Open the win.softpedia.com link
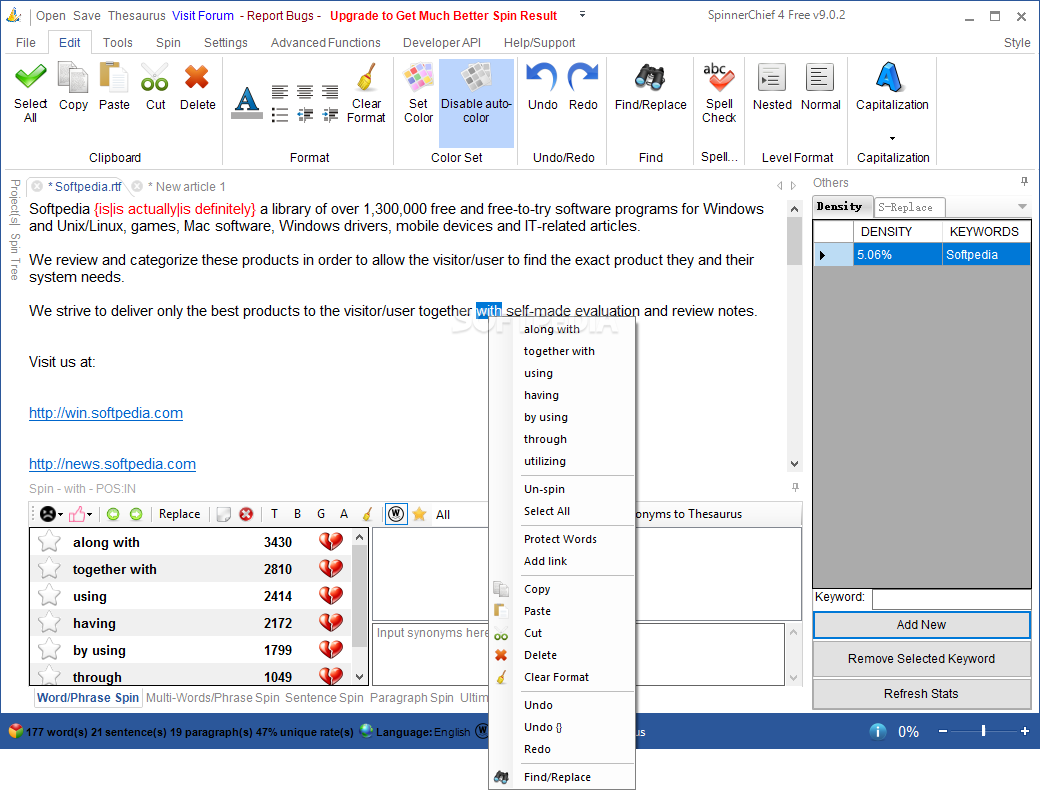The height and width of the screenshot is (790, 1040). [106, 413]
